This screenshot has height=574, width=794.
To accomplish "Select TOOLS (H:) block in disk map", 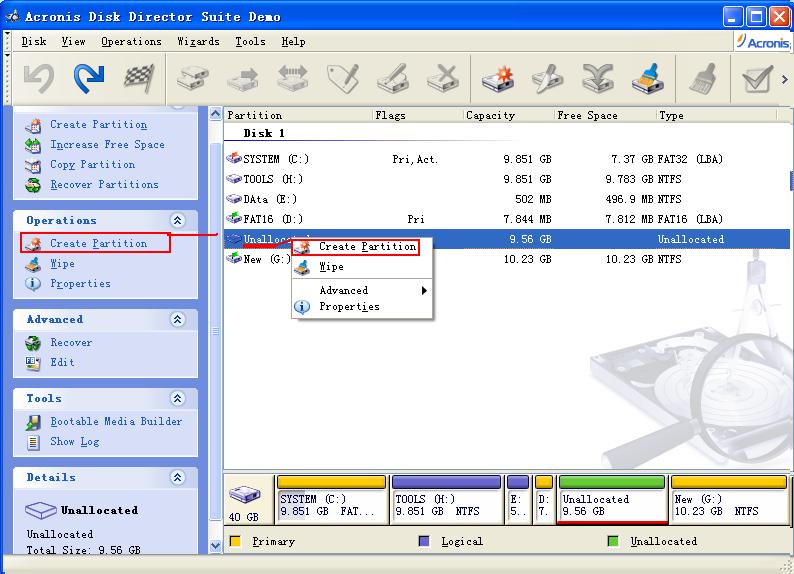I will (x=446, y=499).
